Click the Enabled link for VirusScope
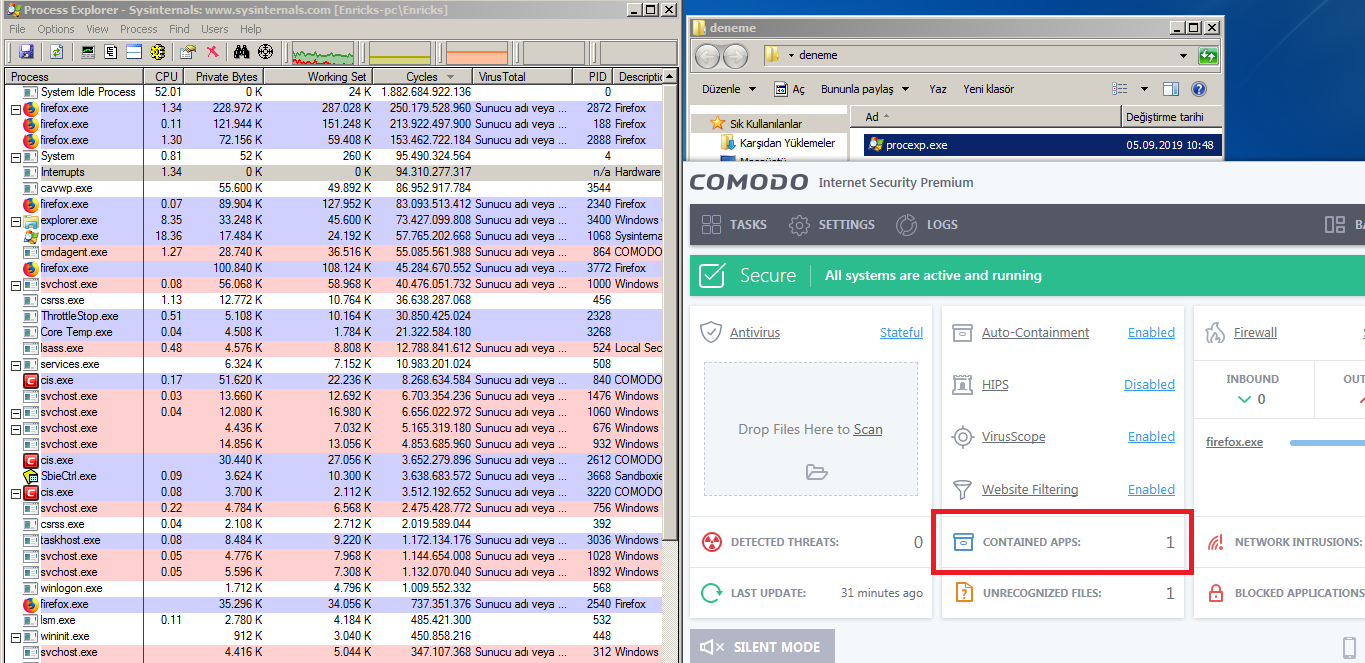This screenshot has height=663, width=1365. 1151,436
